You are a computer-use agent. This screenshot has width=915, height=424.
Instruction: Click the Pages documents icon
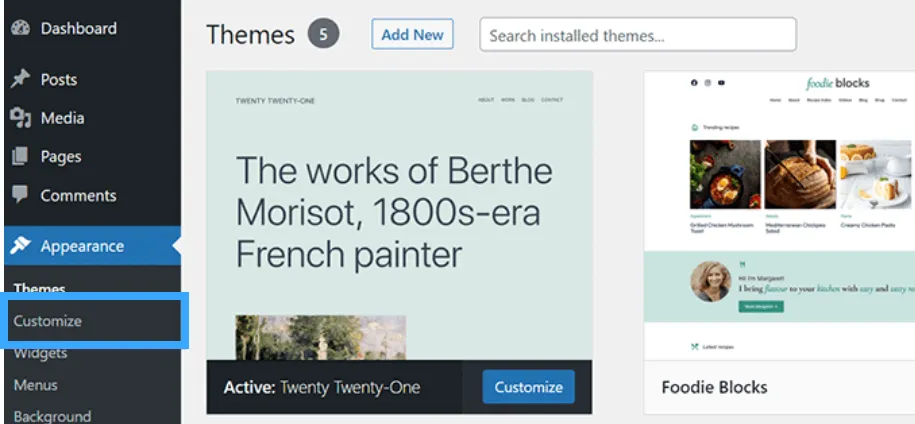point(20,156)
